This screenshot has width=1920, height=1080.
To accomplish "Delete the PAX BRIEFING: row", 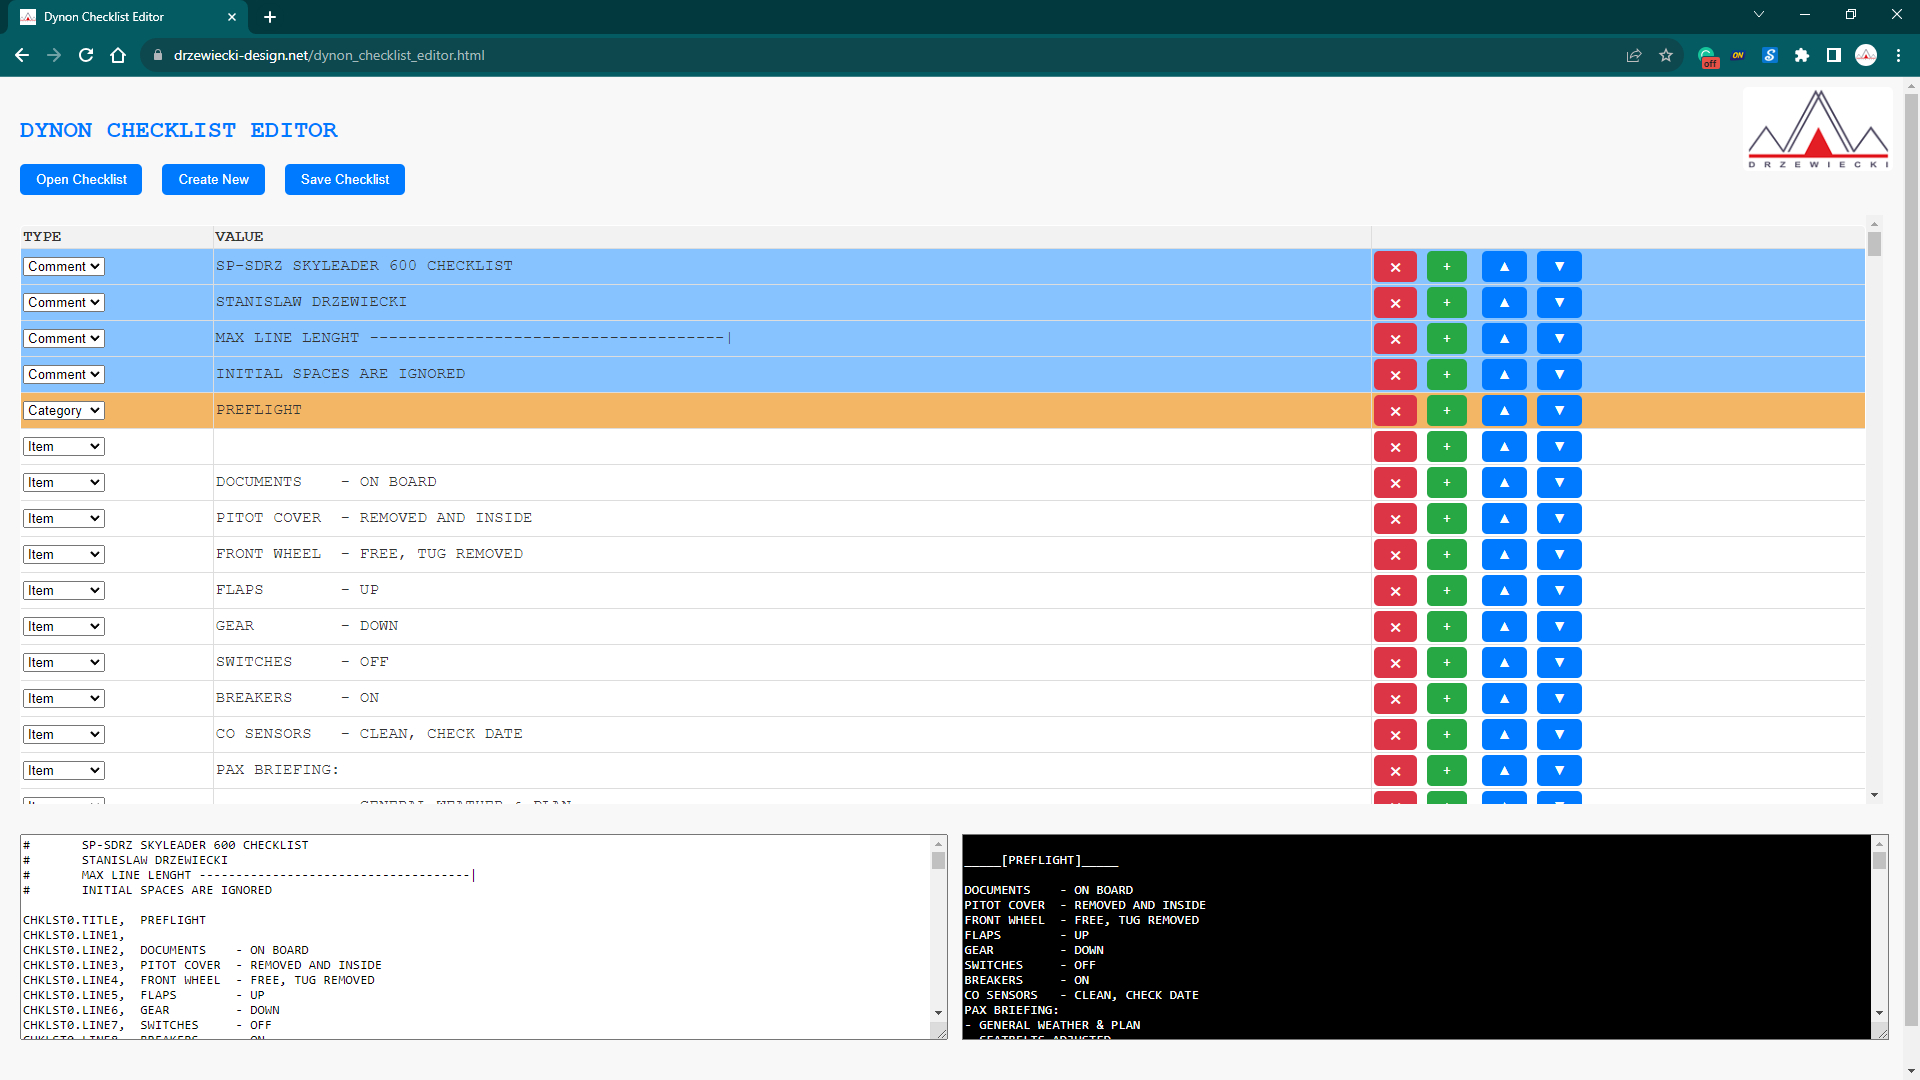I will [x=1395, y=771].
